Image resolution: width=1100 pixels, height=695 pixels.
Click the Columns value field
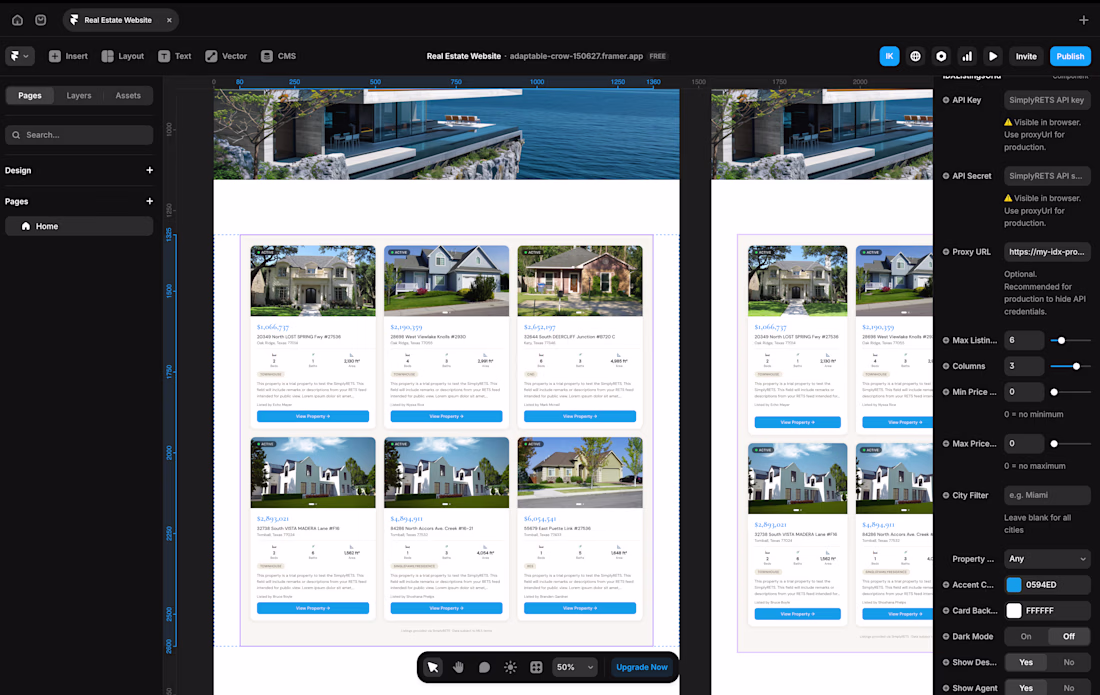[1024, 366]
